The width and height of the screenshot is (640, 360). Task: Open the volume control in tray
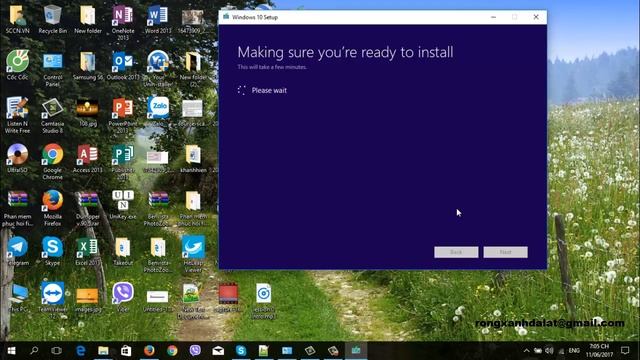549,351
